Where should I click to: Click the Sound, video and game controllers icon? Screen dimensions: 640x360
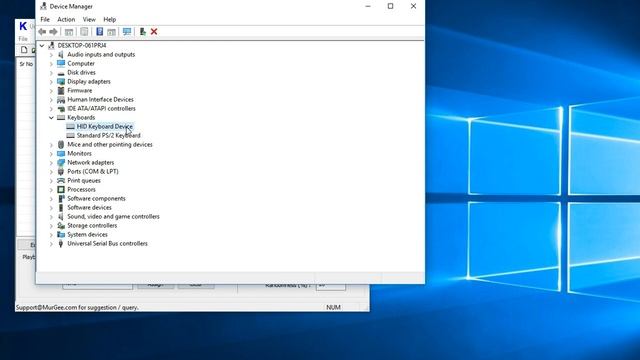pos(61,216)
